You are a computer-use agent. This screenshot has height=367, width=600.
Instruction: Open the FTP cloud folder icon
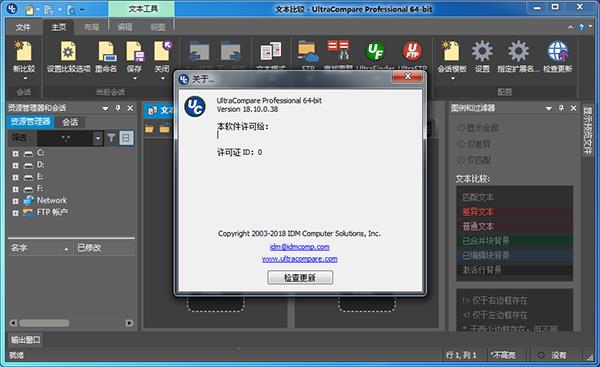click(x=308, y=52)
